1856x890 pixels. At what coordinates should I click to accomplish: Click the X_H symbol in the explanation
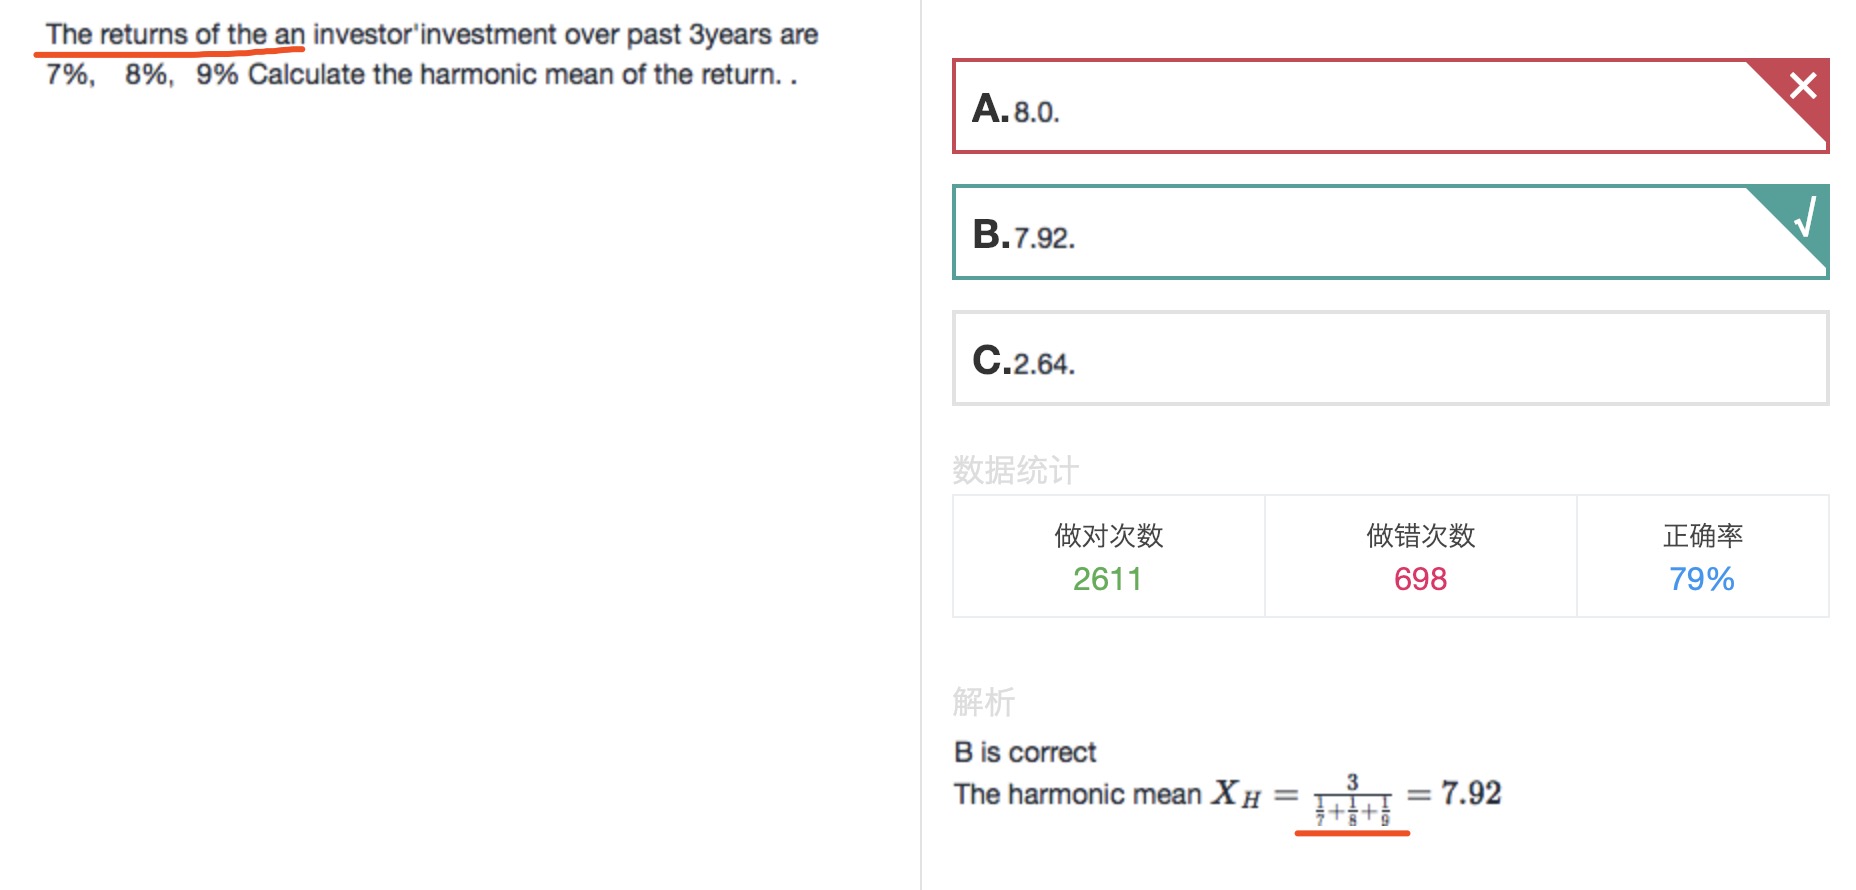click(x=1236, y=794)
